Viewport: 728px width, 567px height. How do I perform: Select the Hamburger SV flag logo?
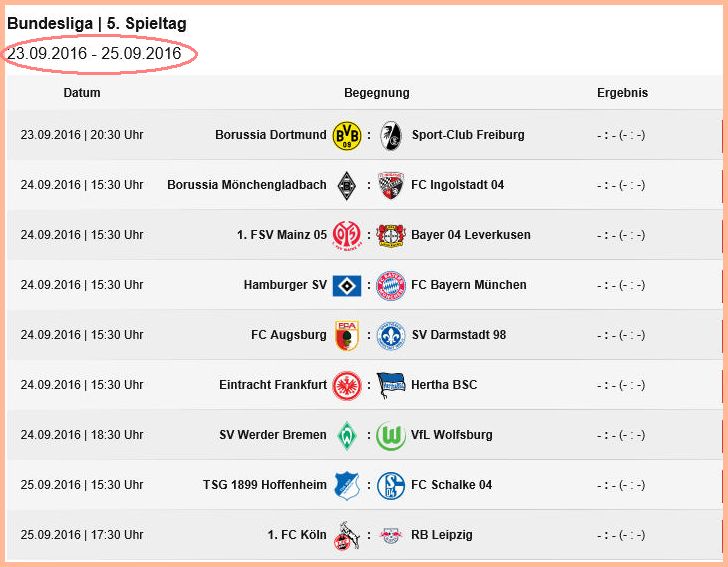coord(347,286)
